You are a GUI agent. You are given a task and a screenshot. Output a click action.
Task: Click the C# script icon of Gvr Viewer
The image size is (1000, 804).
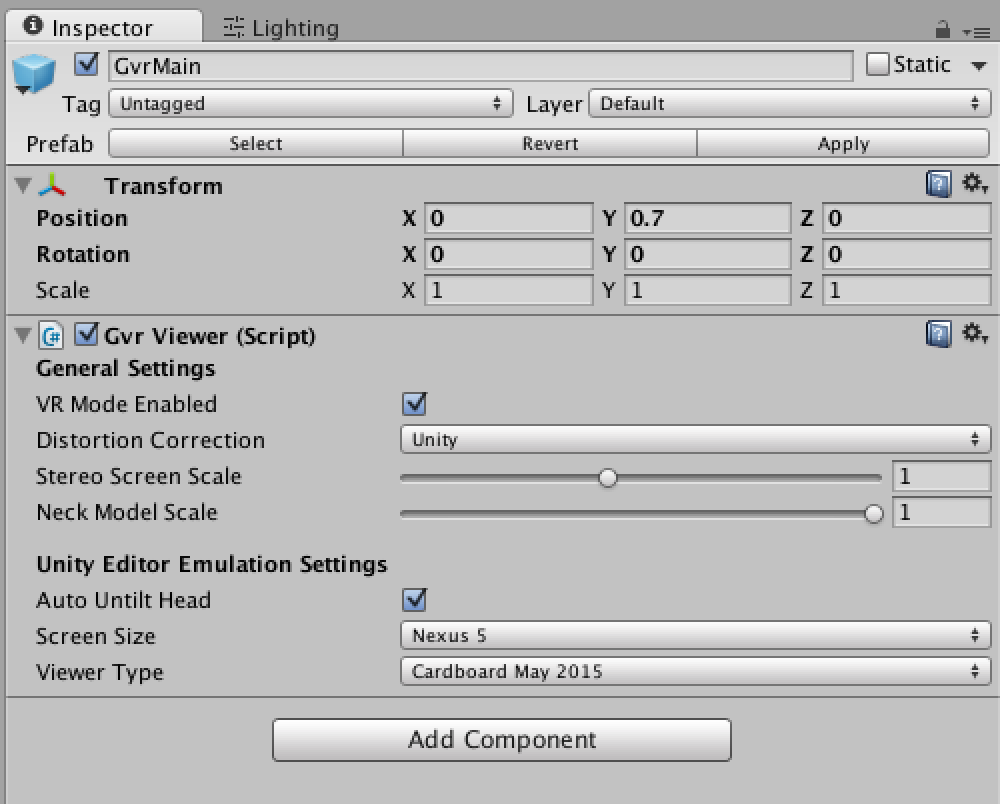[51, 335]
